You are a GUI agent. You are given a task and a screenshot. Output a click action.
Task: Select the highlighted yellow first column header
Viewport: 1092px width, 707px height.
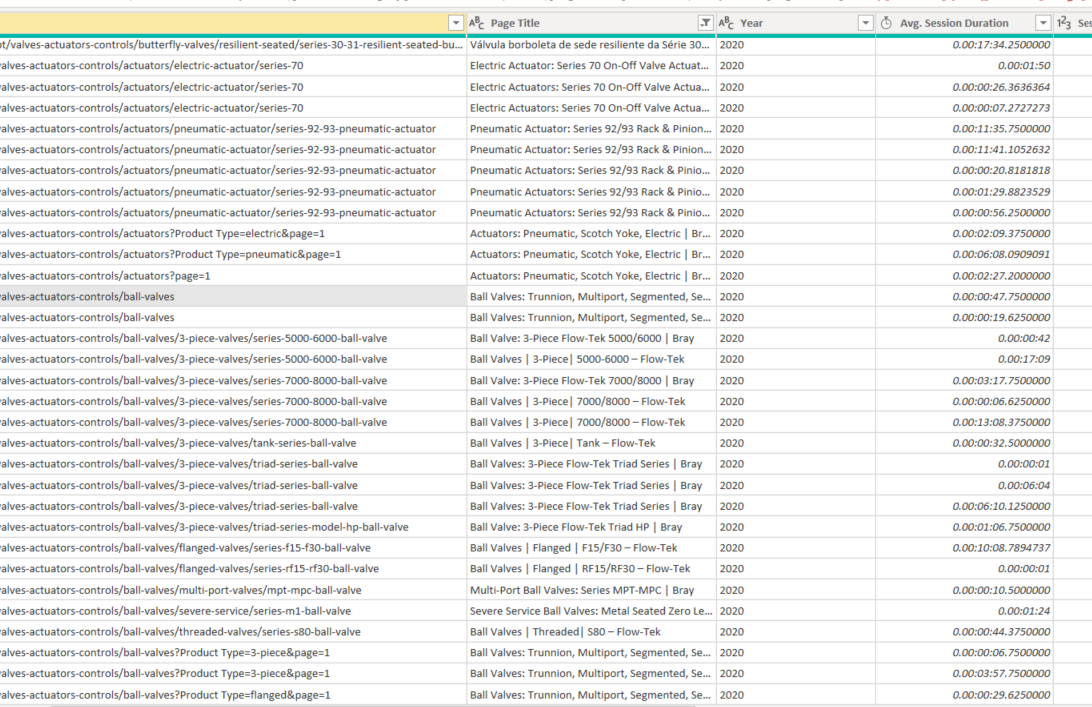[x=233, y=23]
